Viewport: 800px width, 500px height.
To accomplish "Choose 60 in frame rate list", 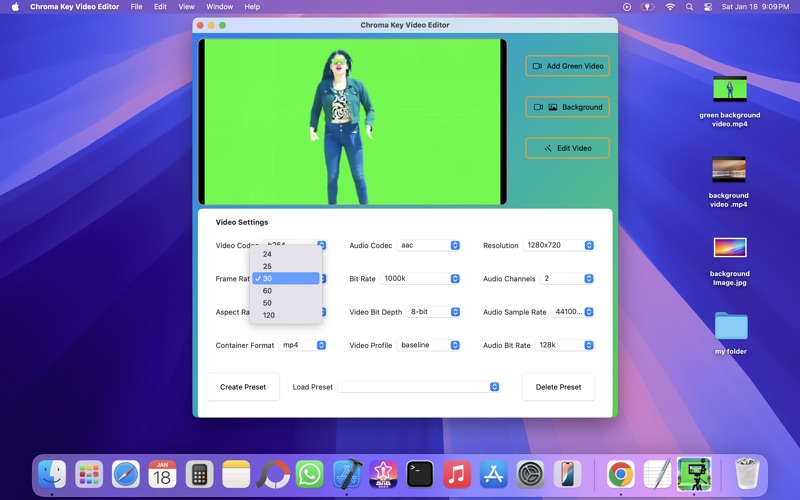I will coord(286,291).
